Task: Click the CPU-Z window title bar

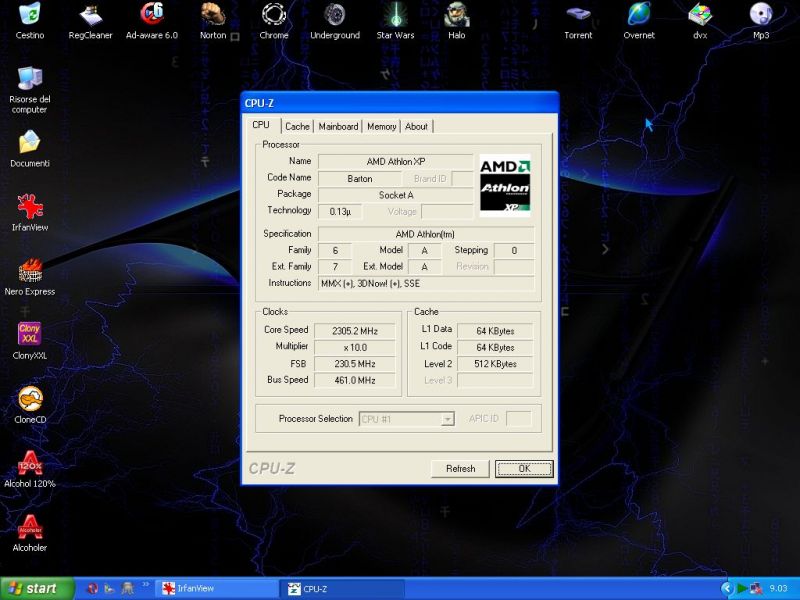Action: [400, 103]
